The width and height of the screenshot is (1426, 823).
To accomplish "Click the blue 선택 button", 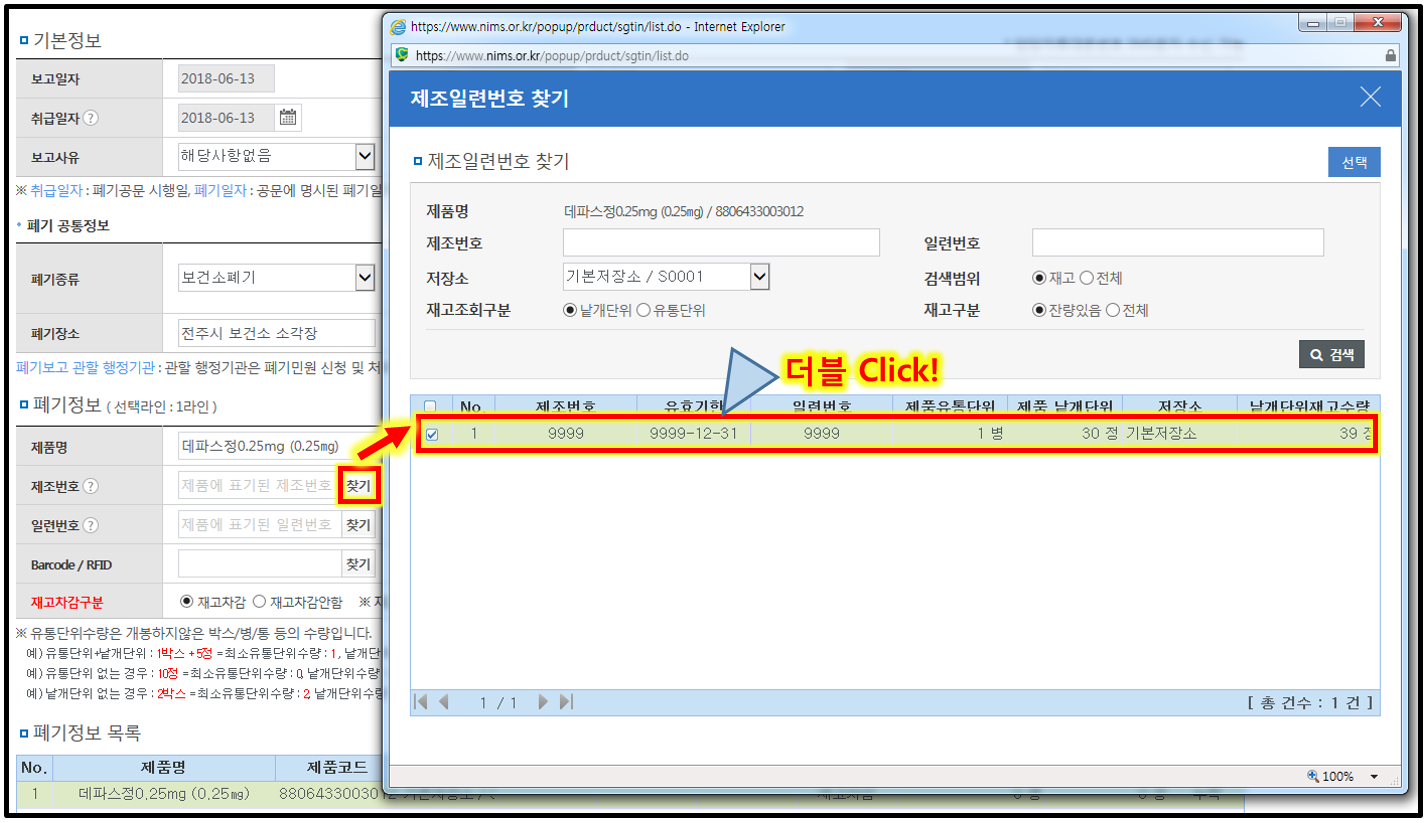I will tap(1354, 162).
